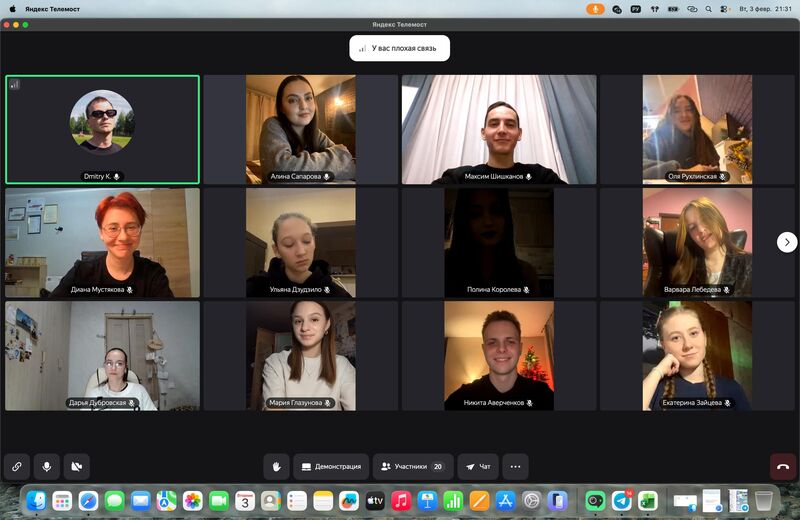Toggle the microphone in the call toolbar
Screen dimensions: 800x520
pyautogui.click(x=46, y=466)
